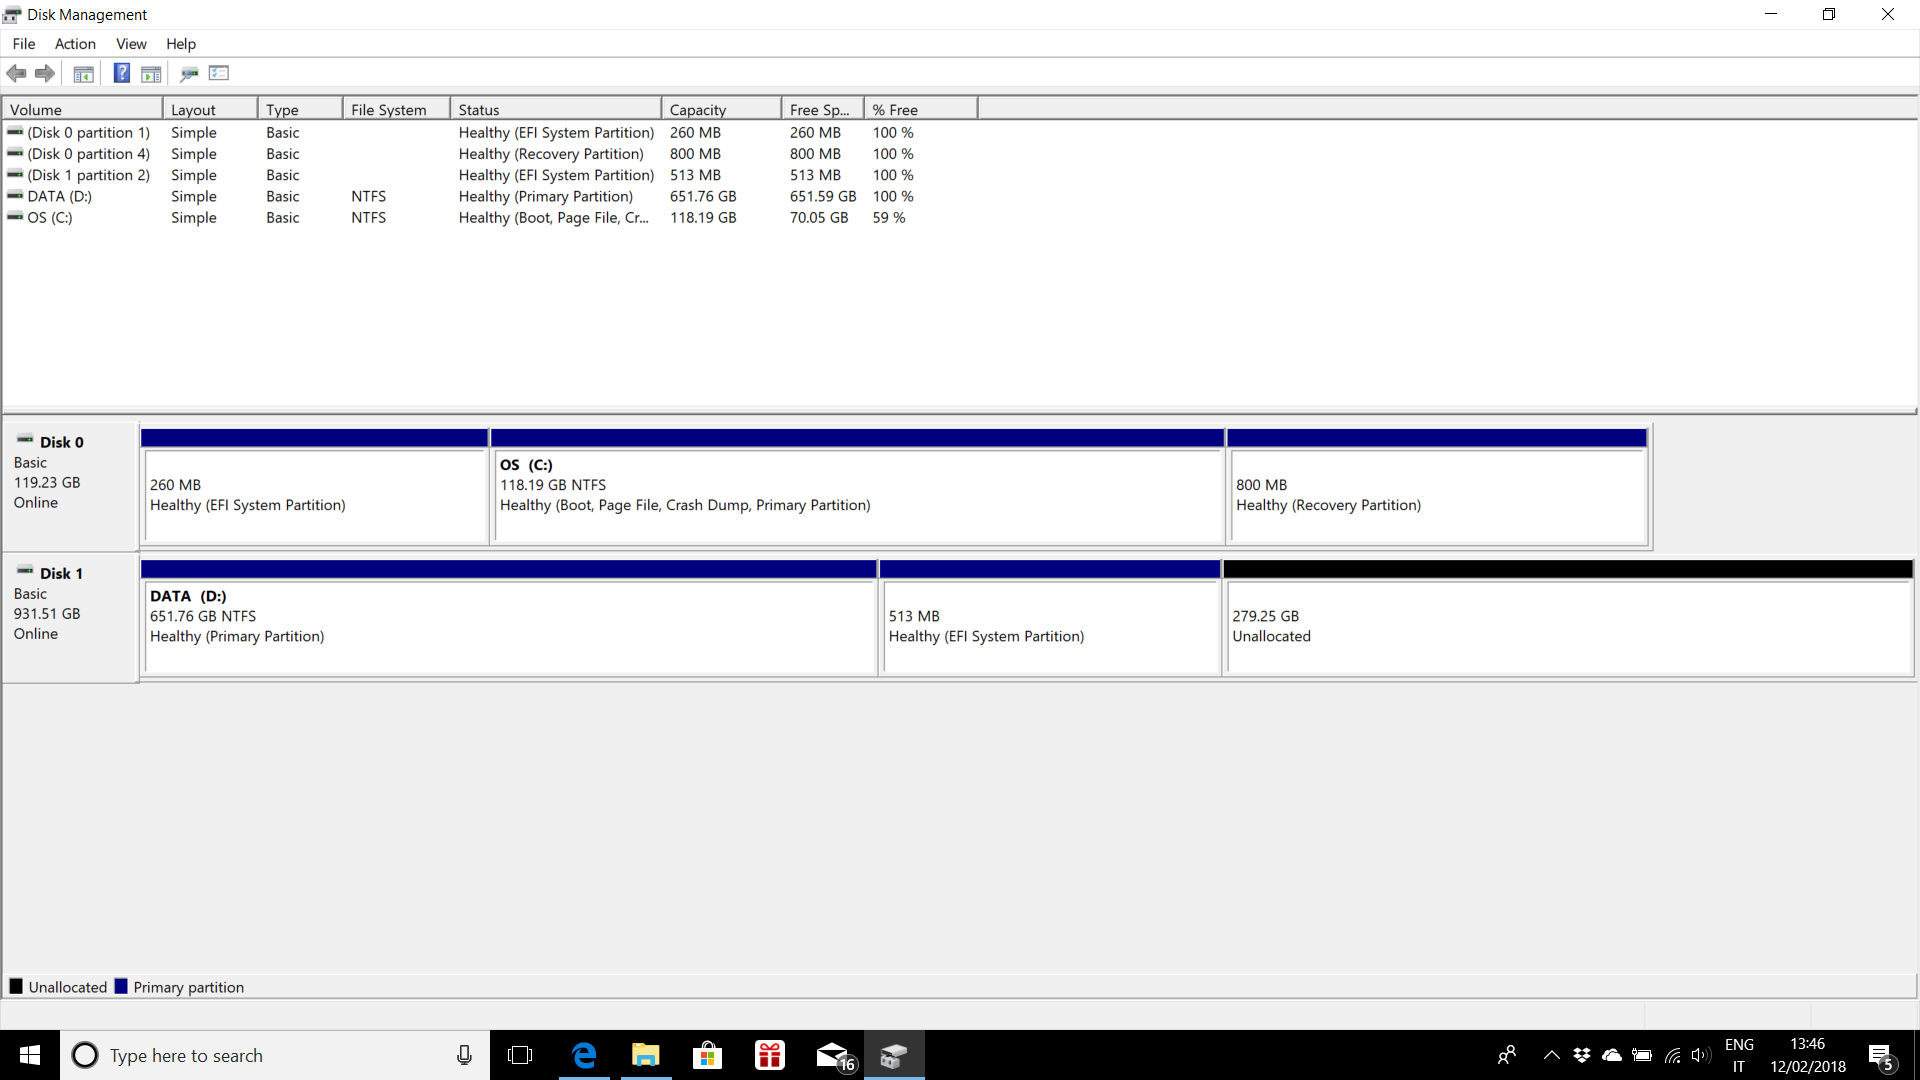Image resolution: width=1920 pixels, height=1080 pixels.
Task: Click the Back navigation arrow icon
Action: [16, 73]
